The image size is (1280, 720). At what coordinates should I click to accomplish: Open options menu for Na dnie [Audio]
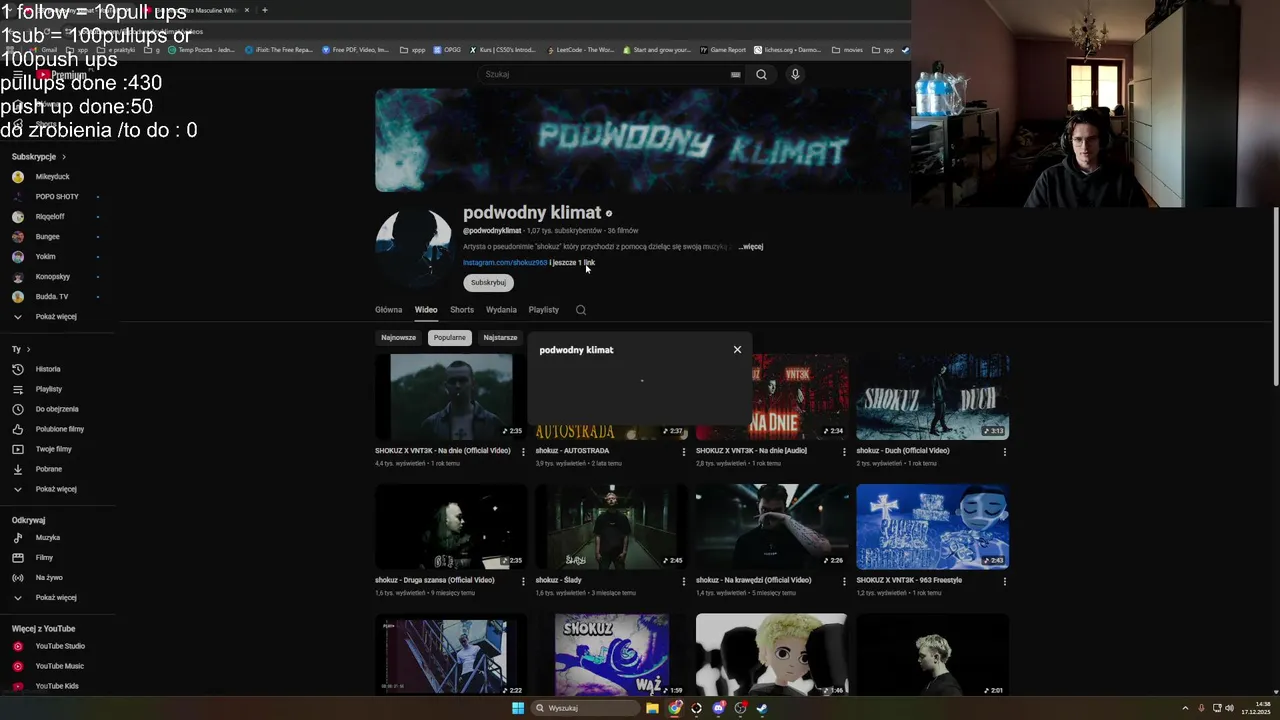pyautogui.click(x=844, y=452)
